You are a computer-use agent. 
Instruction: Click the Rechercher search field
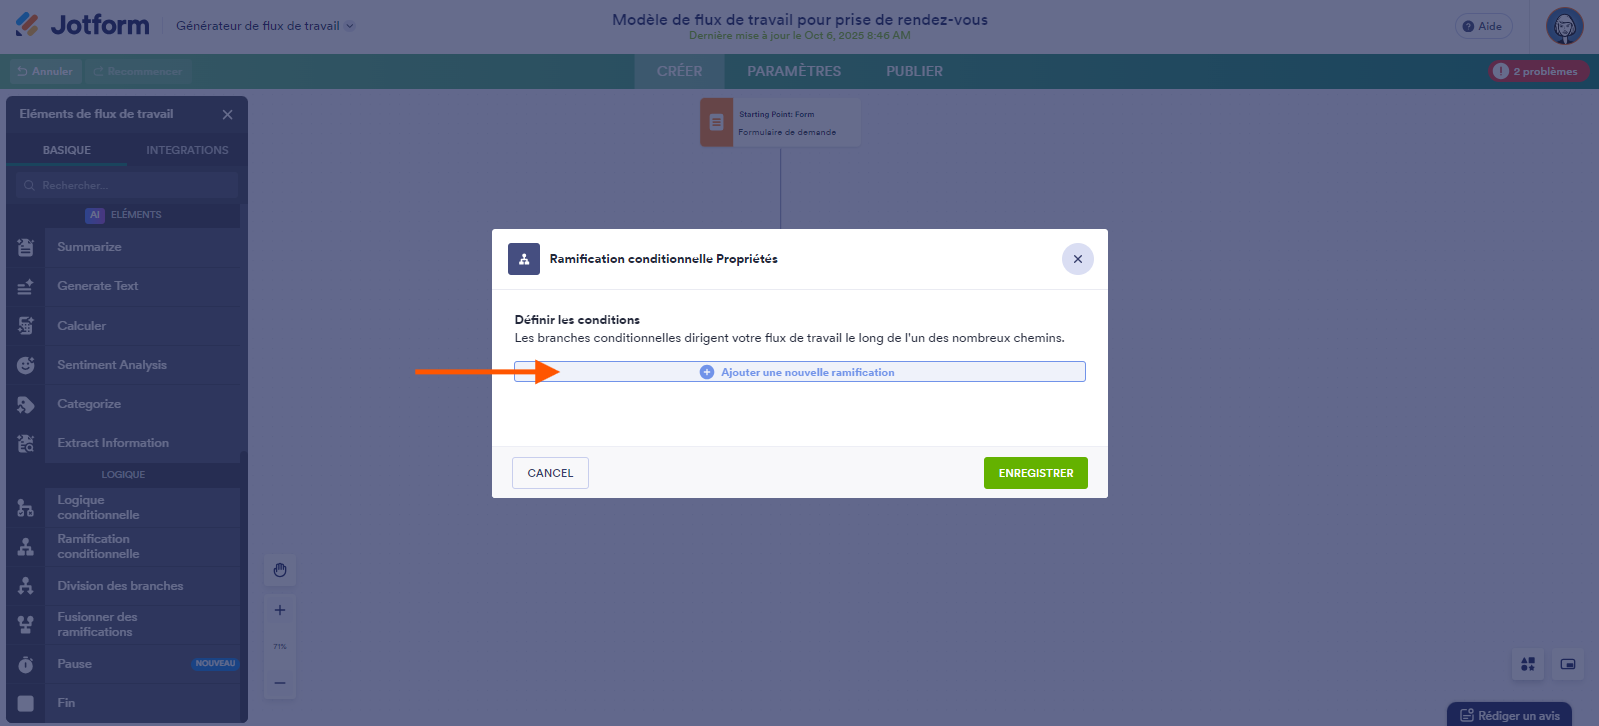[127, 185]
